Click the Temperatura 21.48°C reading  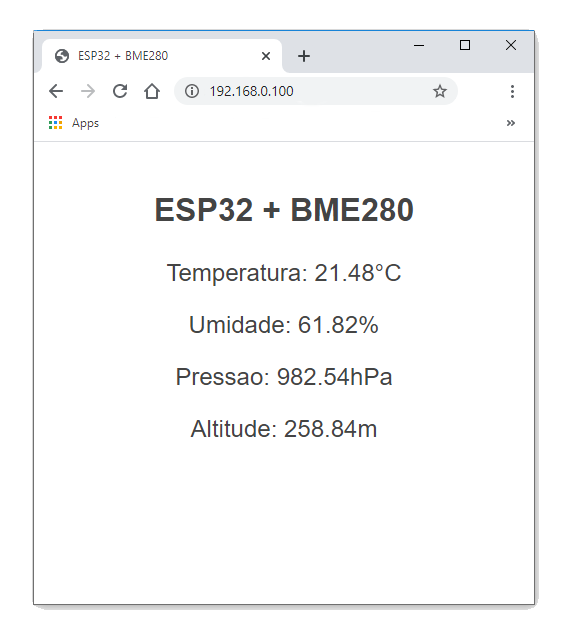coord(284,273)
